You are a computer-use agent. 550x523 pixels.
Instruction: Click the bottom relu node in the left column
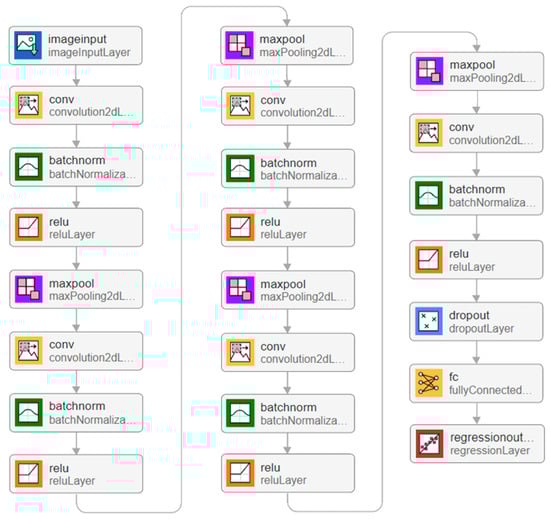tap(76, 474)
